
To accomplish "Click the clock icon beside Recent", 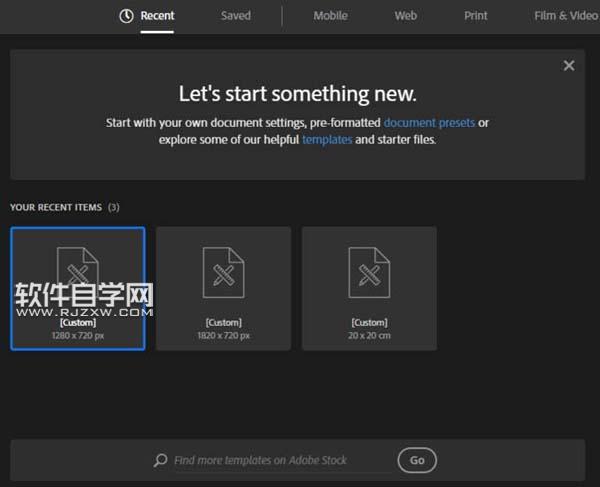I will 126,16.
